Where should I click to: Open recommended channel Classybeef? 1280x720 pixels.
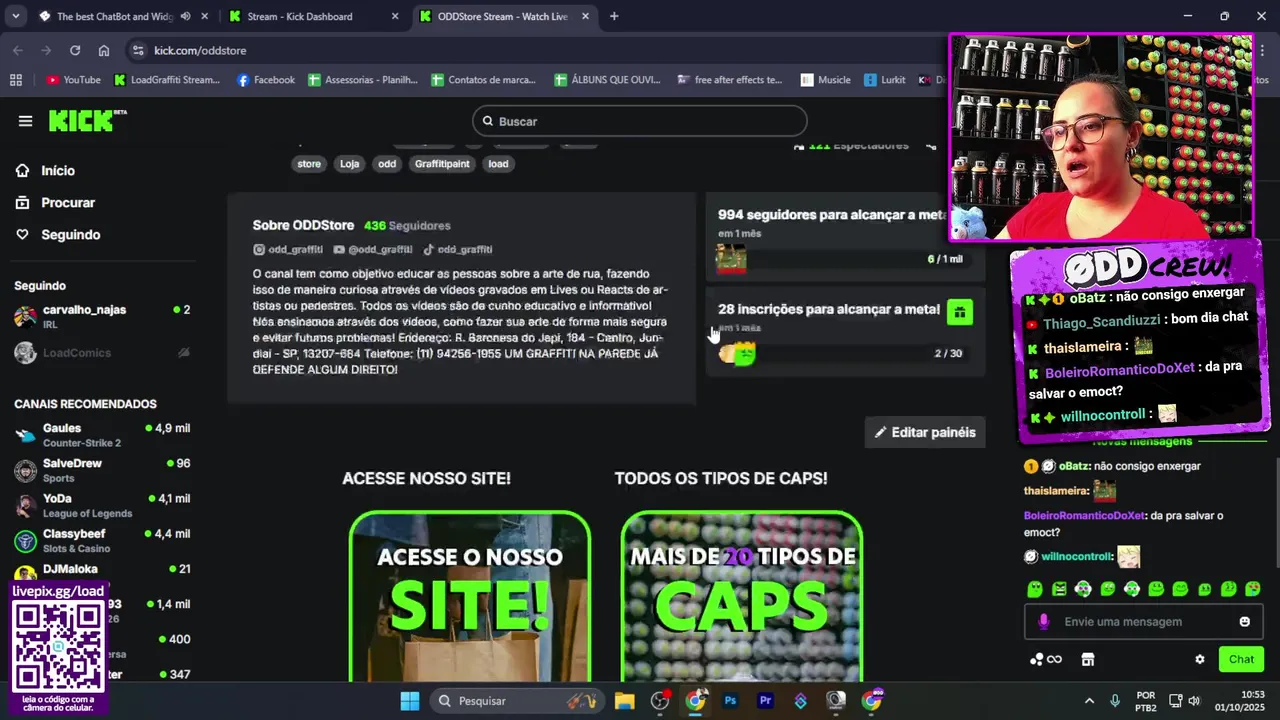102,541
